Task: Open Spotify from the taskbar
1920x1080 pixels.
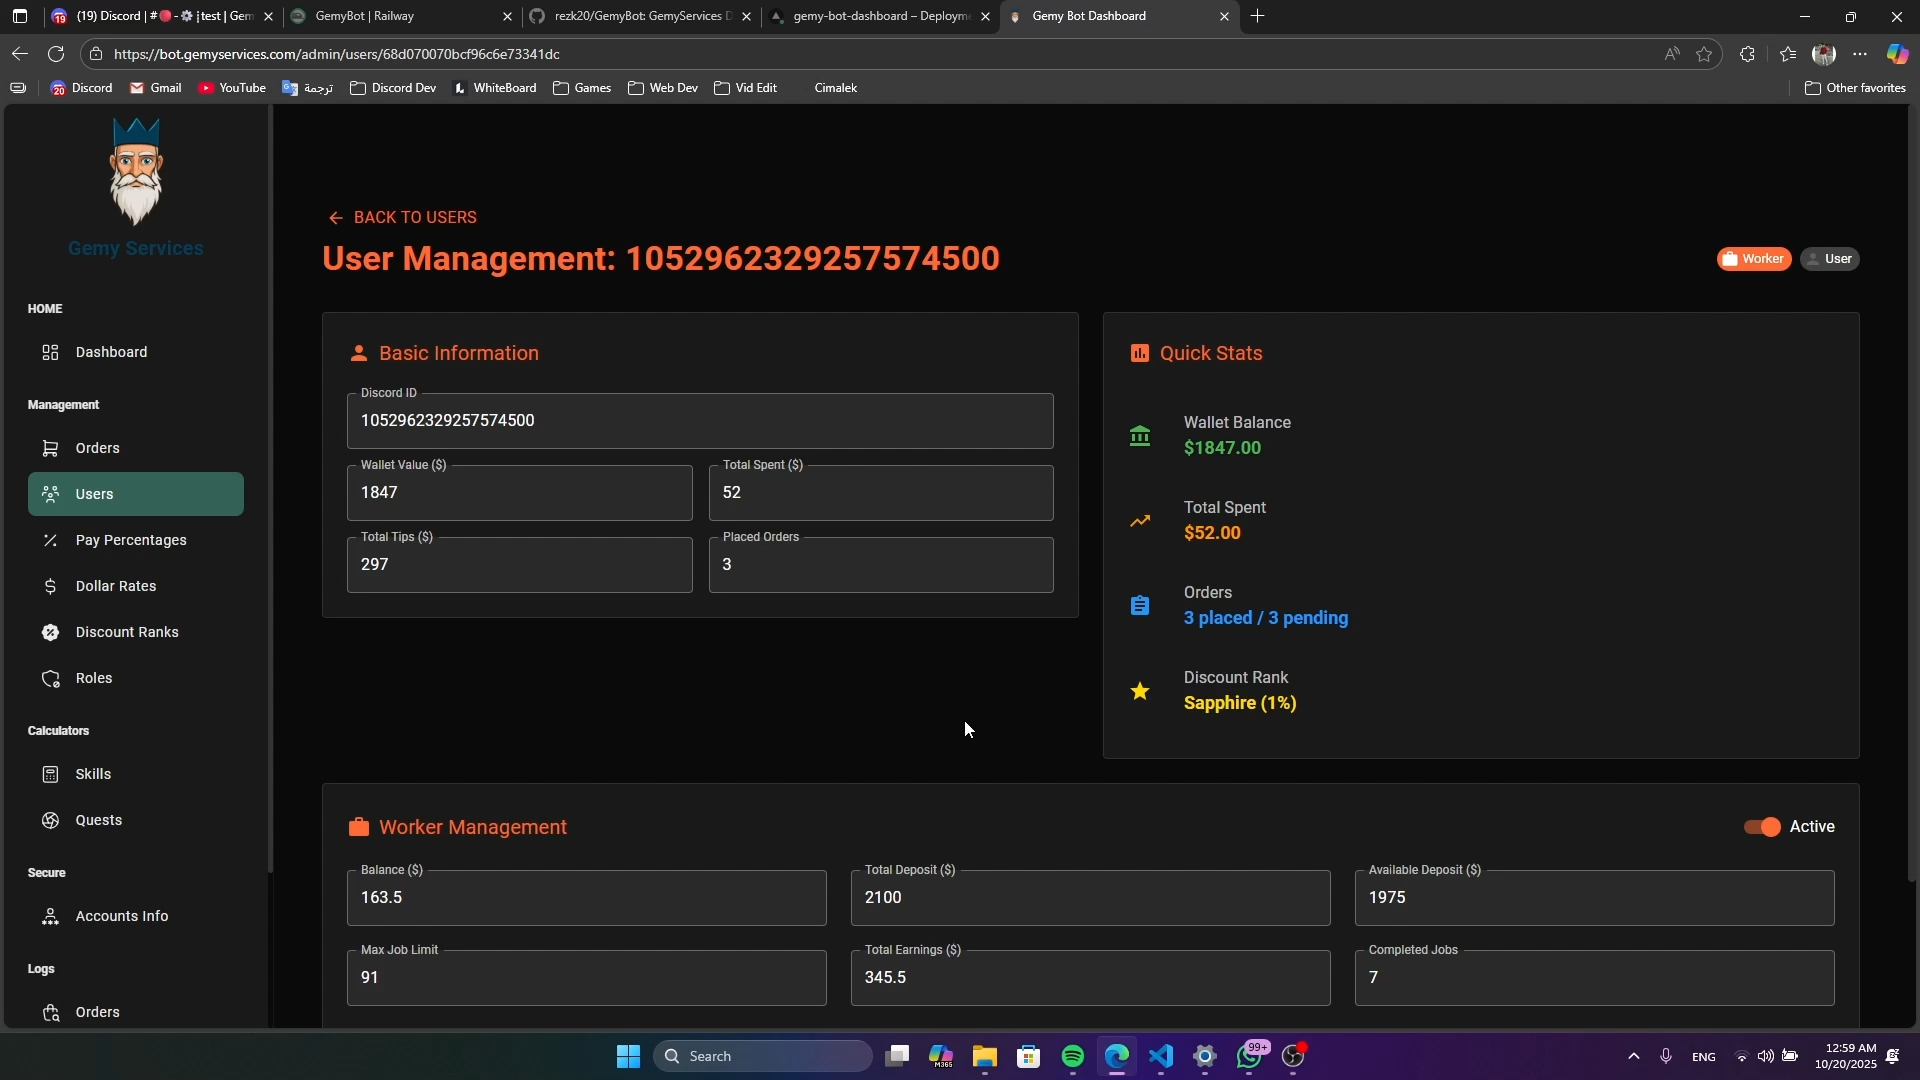Action: pos(1073,1056)
